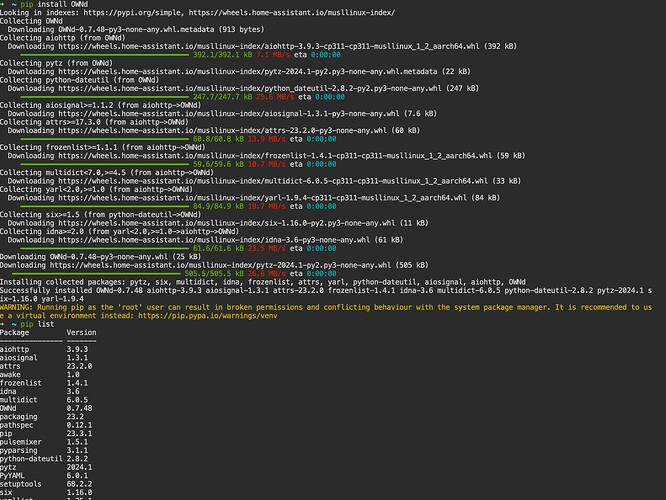Select the '10.7 MB/s' download speed
This screenshot has width=666, height=500.
tap(267, 164)
